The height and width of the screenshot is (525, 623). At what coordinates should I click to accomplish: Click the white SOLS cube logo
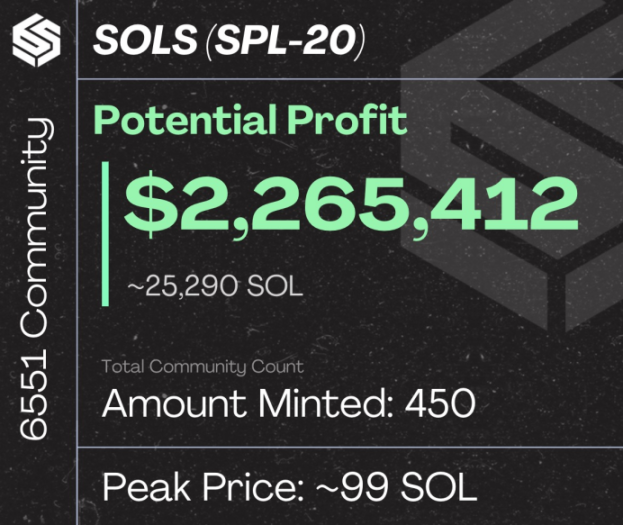[36, 40]
